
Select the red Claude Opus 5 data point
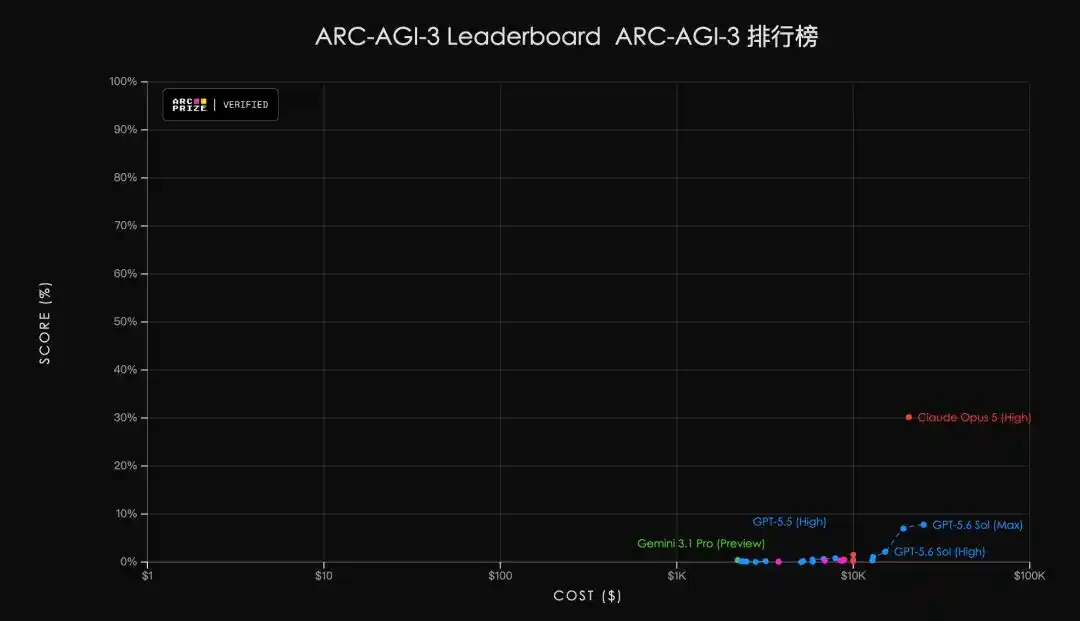pos(908,417)
